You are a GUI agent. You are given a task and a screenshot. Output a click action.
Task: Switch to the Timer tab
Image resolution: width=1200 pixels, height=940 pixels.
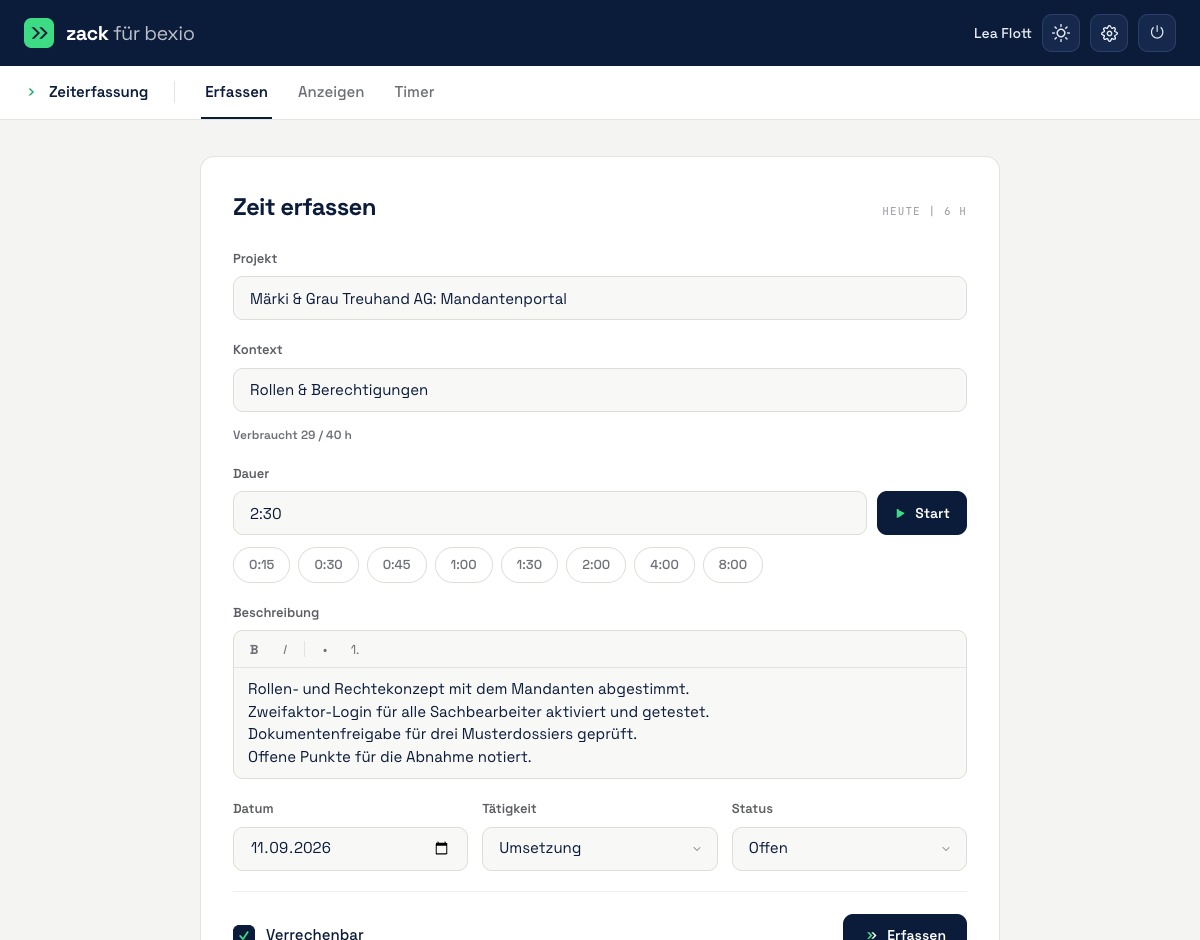click(x=414, y=92)
